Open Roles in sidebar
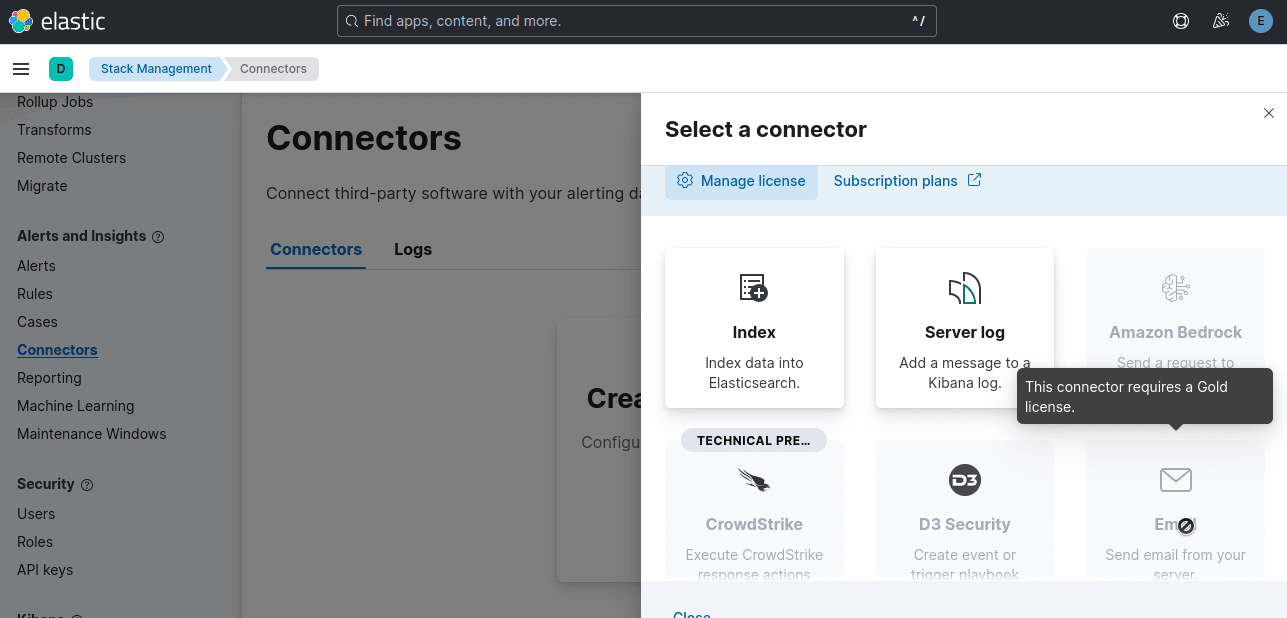Viewport: 1287px width, 618px height. pos(35,542)
